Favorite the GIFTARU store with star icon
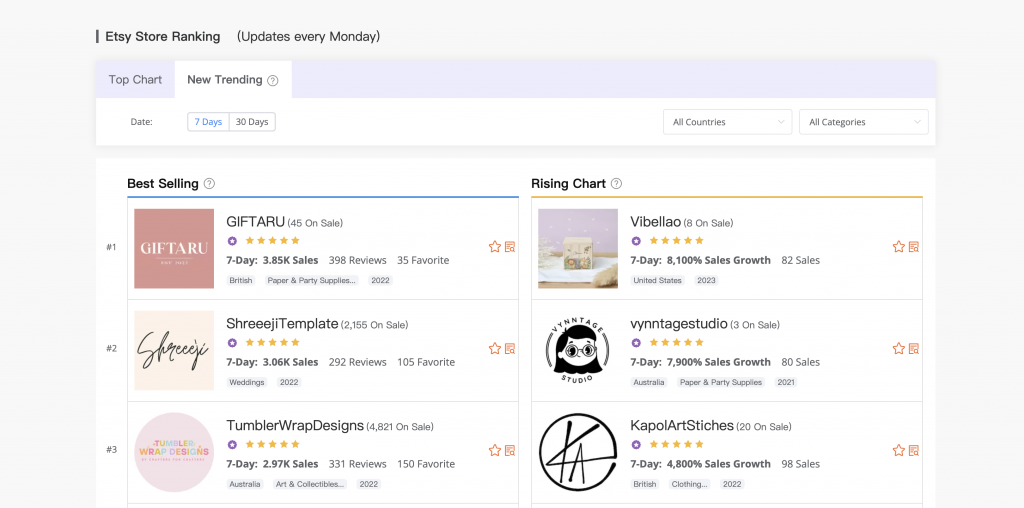 [x=494, y=247]
